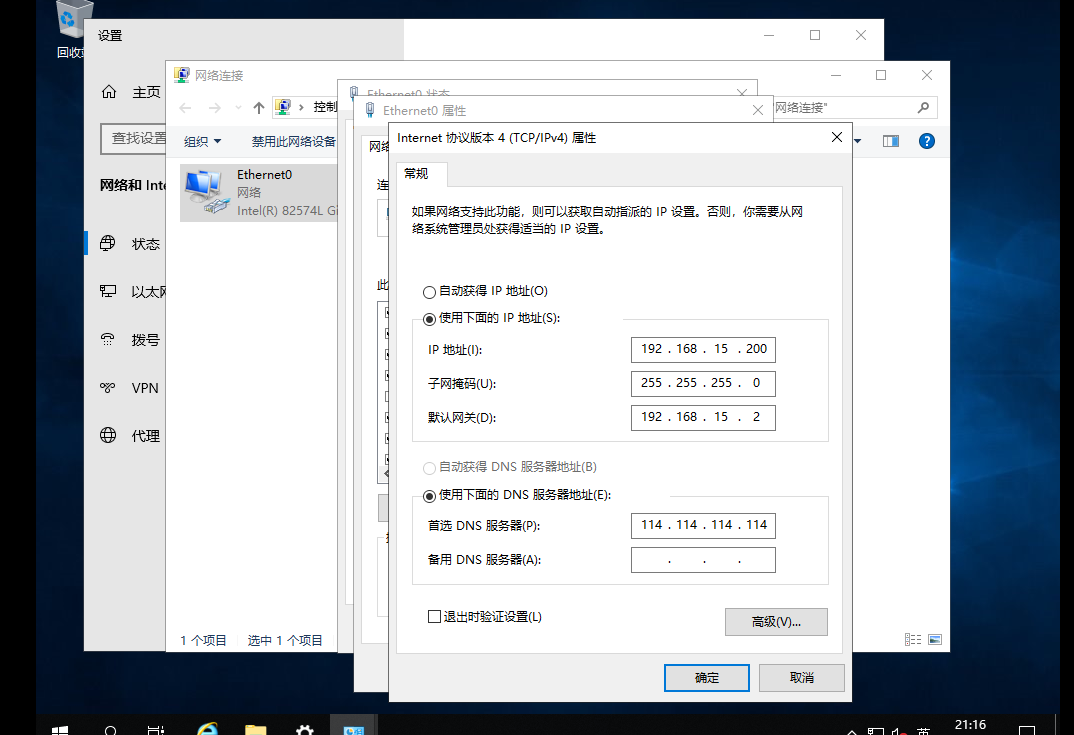Open File Explorer from the taskbar

255,729
